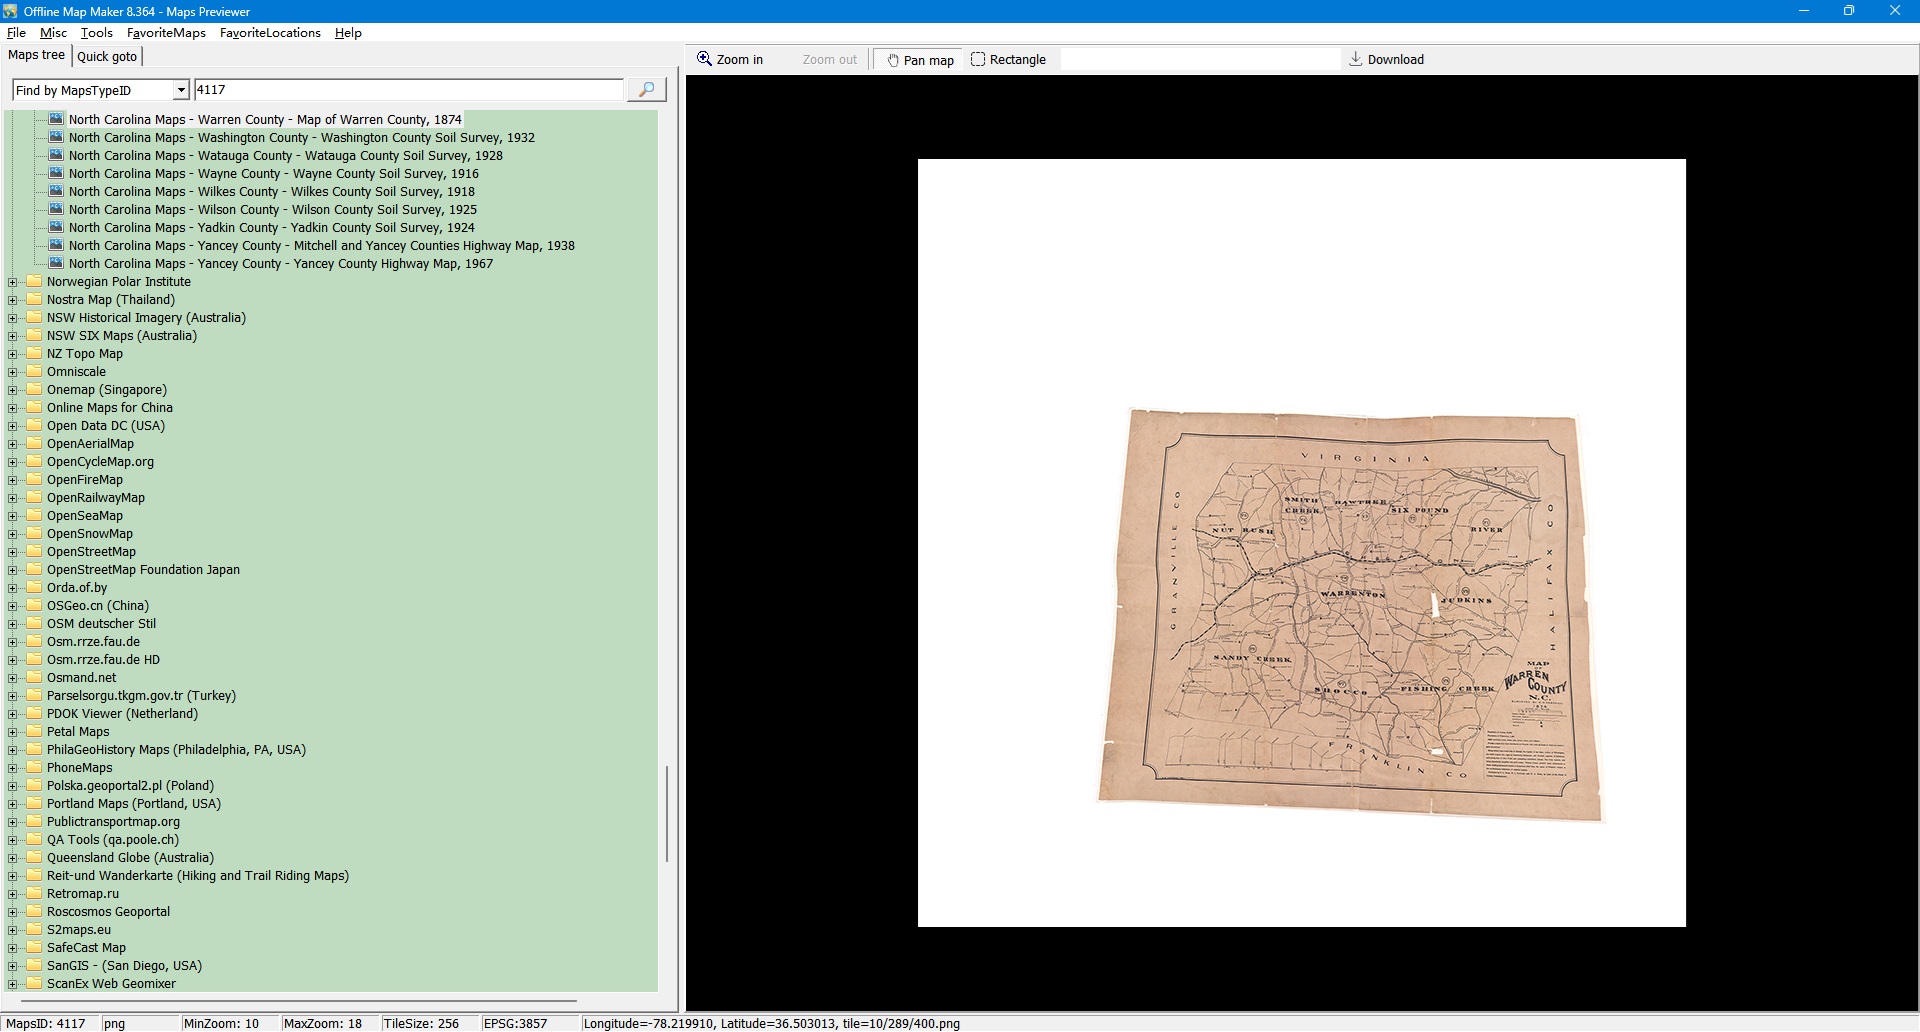Expand the OpenSeaMap tree folder
This screenshot has height=1032, width=1920.
(x=13, y=516)
